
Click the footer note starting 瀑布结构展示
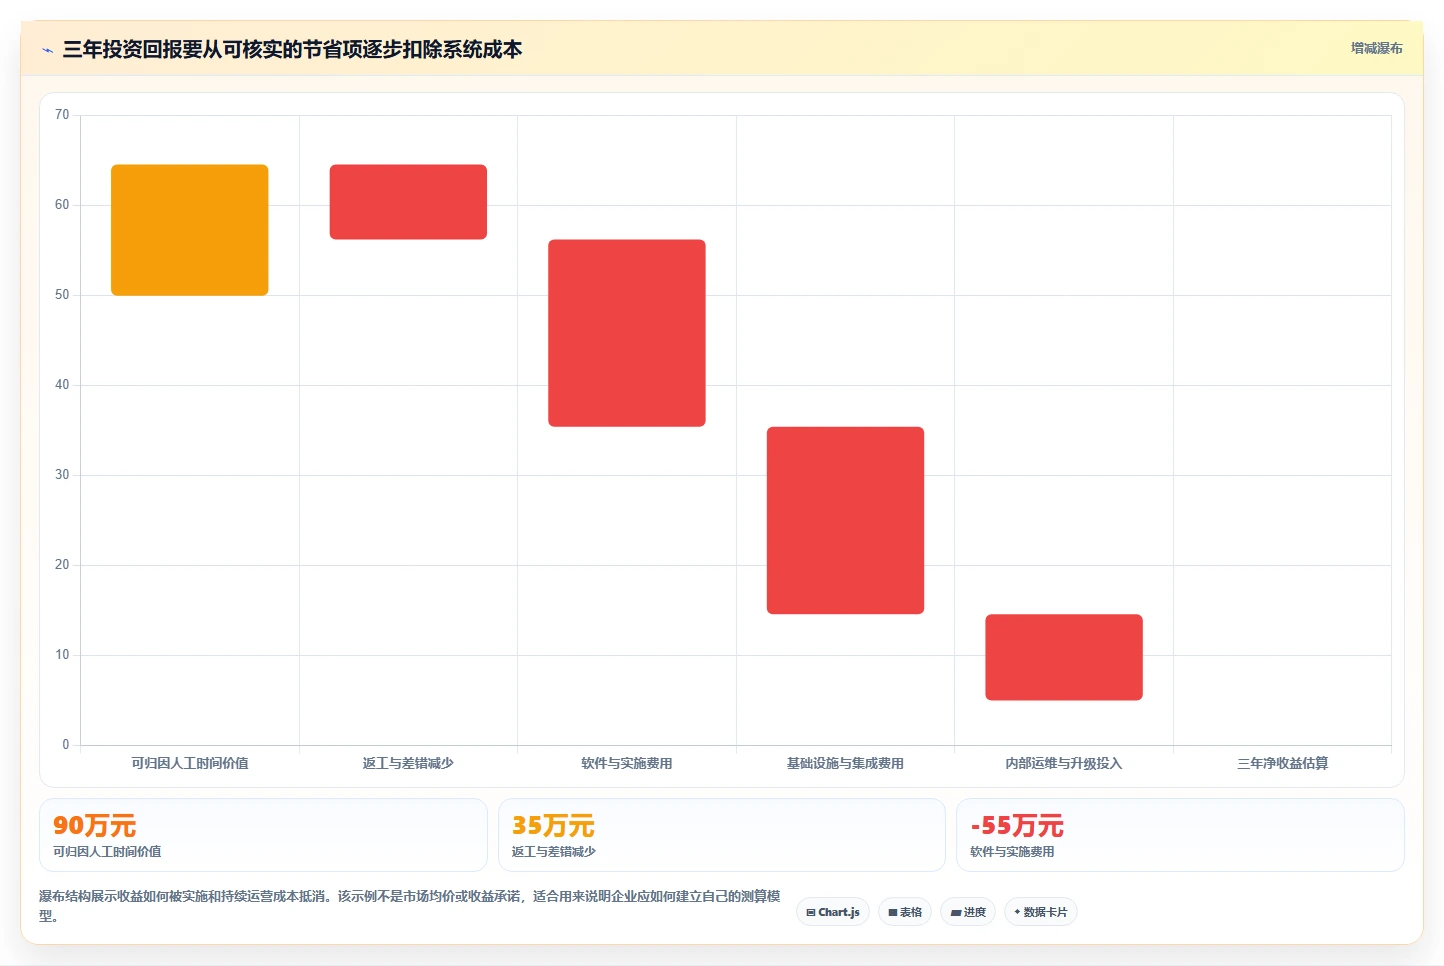410,906
